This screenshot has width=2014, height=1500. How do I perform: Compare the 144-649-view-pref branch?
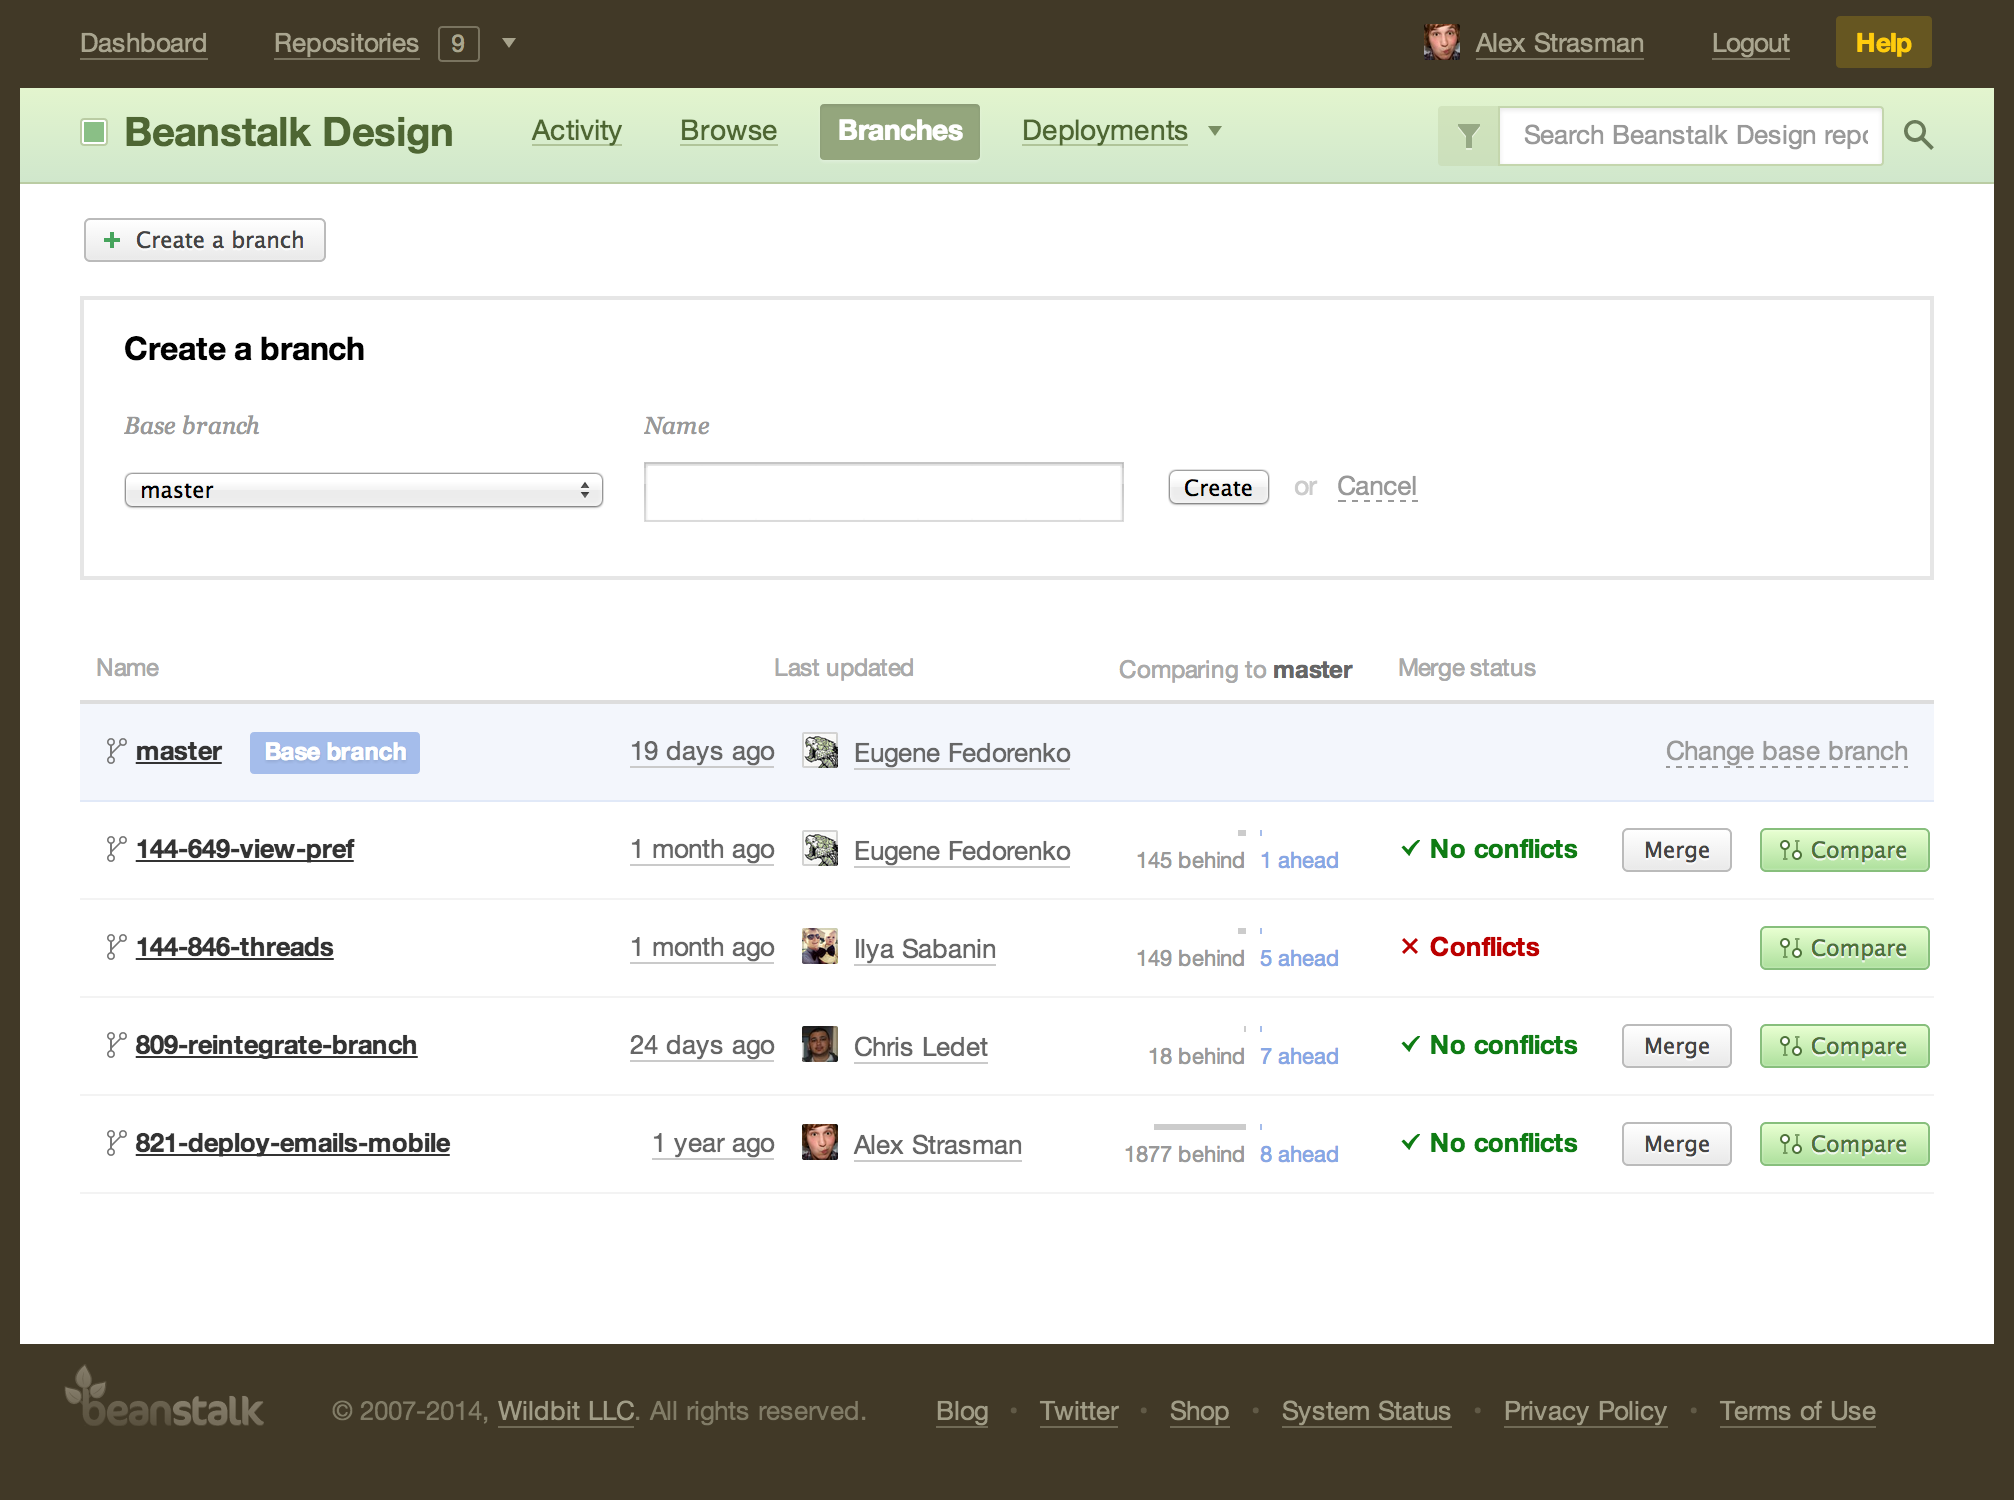[x=1844, y=850]
